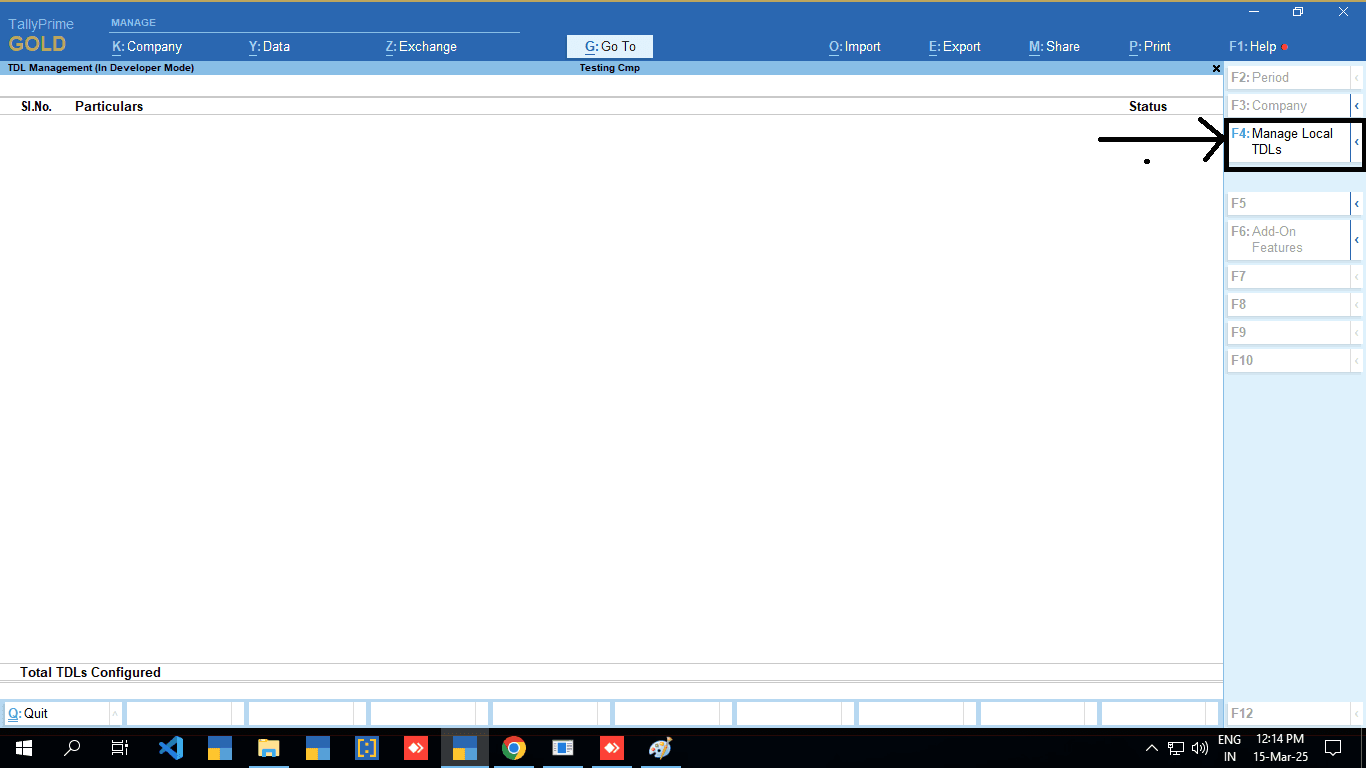Open the M: Share menu
The image size is (1366, 768).
point(1054,46)
